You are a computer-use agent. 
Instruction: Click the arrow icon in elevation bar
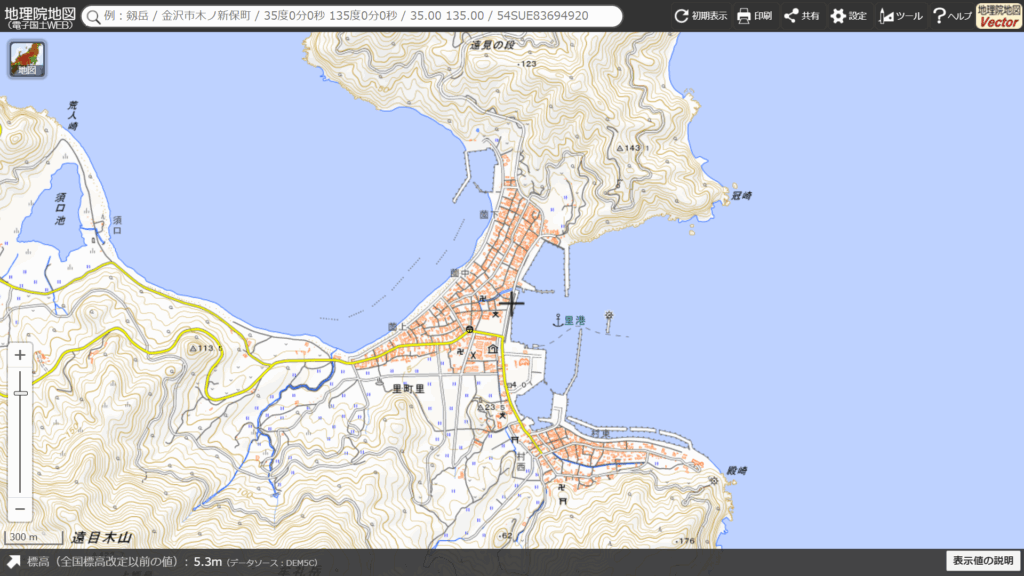[x=13, y=562]
